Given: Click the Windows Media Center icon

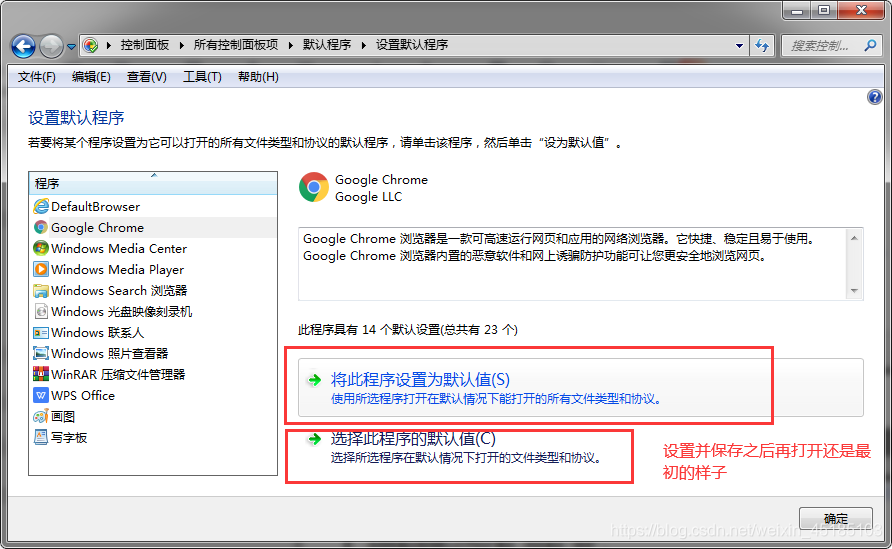Looking at the screenshot, I should [x=41, y=249].
